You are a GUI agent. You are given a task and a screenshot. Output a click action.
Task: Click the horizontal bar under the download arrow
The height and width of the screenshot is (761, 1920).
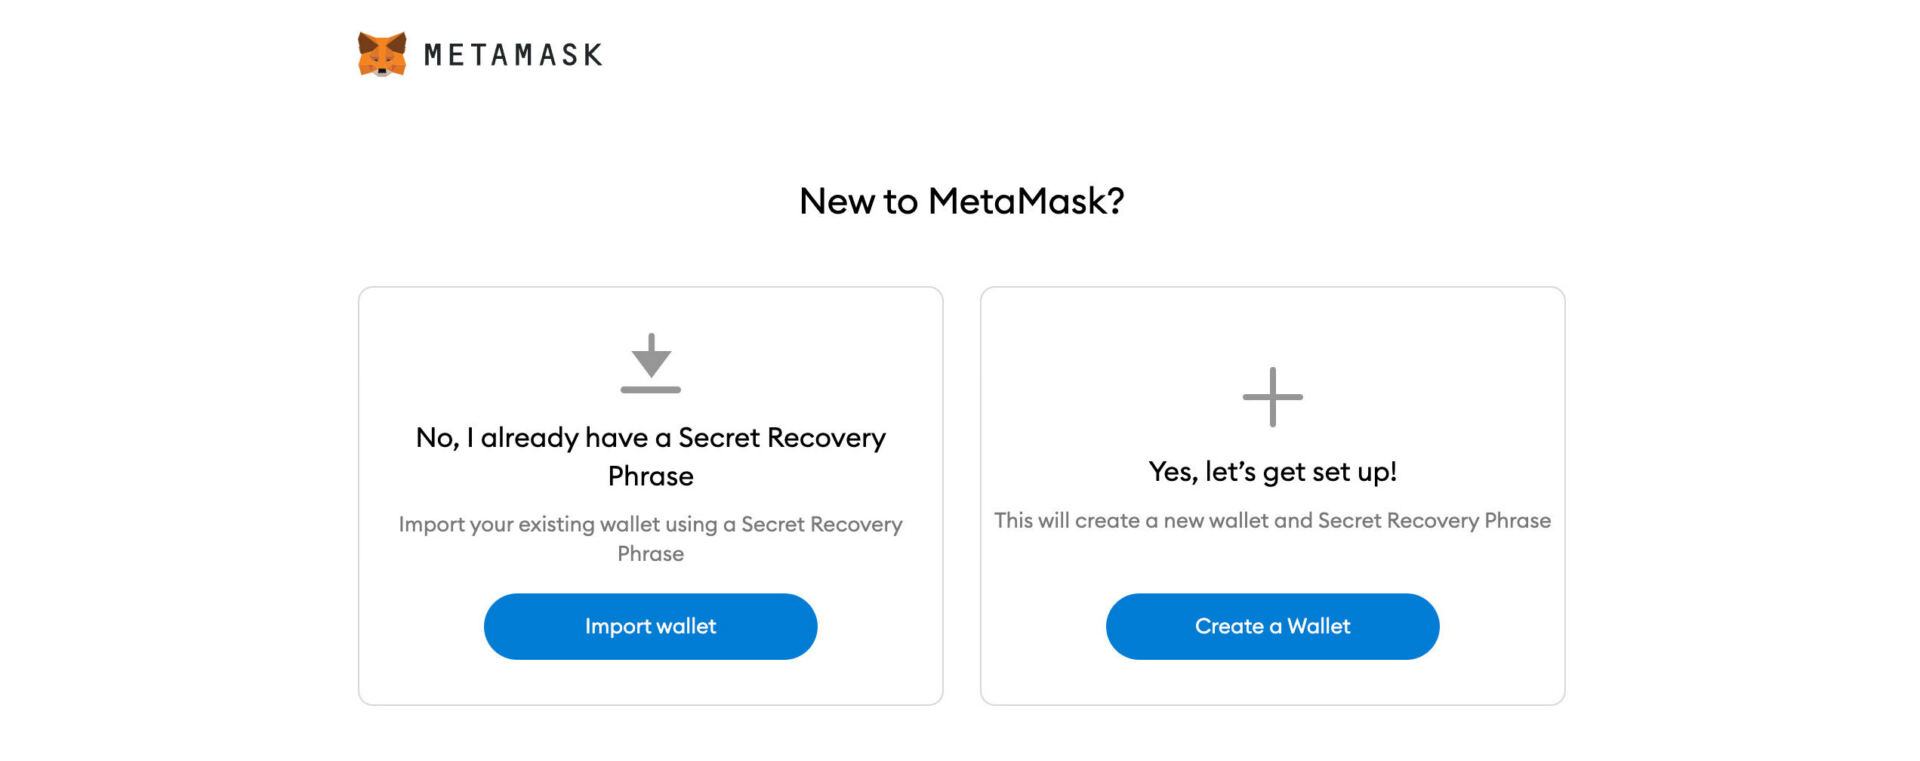tap(651, 389)
